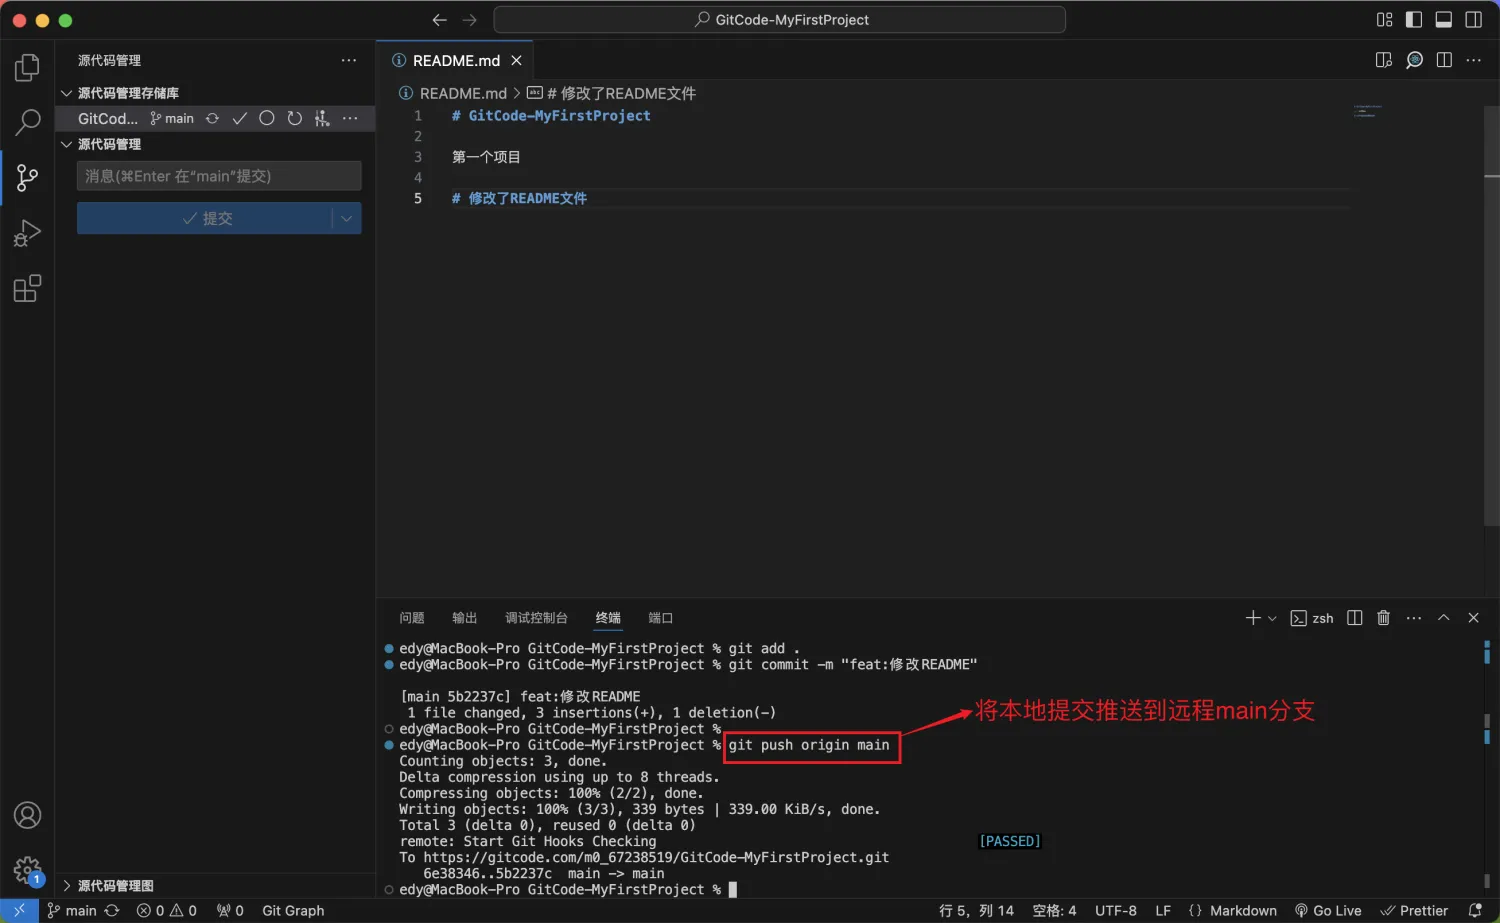
Task: Click Go Live in status bar
Action: pos(1328,910)
